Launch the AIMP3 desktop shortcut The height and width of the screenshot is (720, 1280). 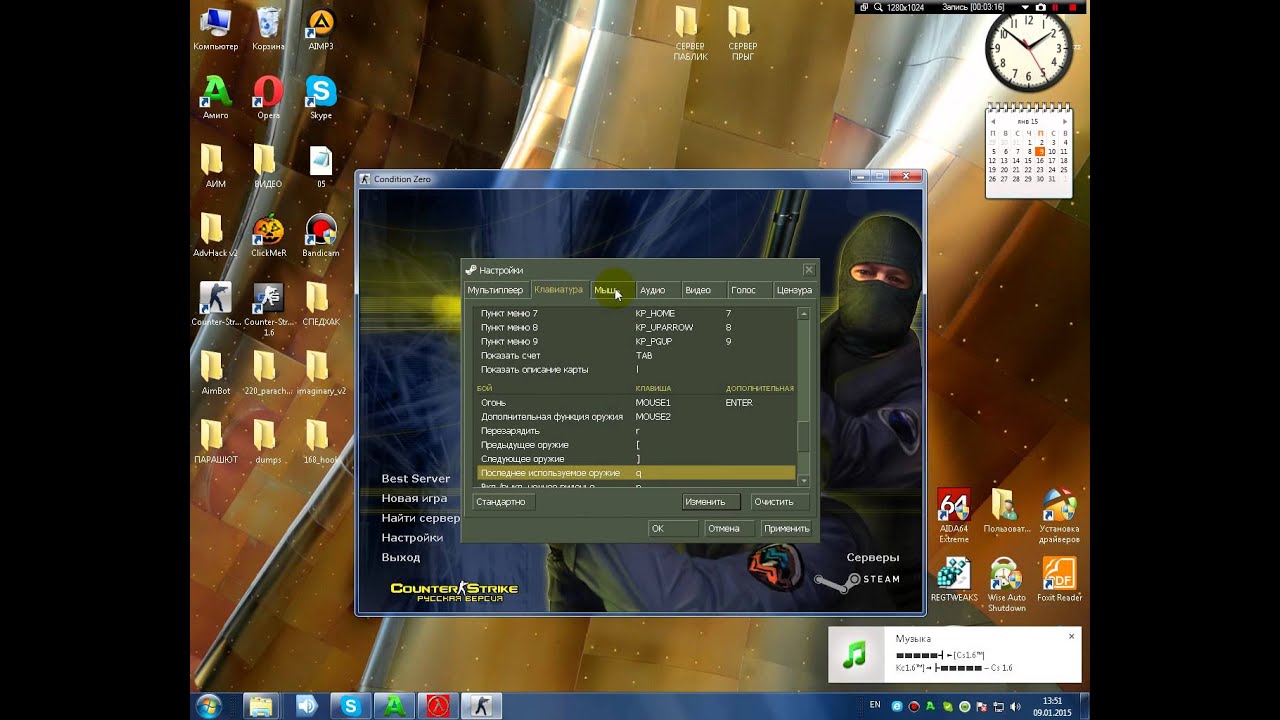pos(320,29)
